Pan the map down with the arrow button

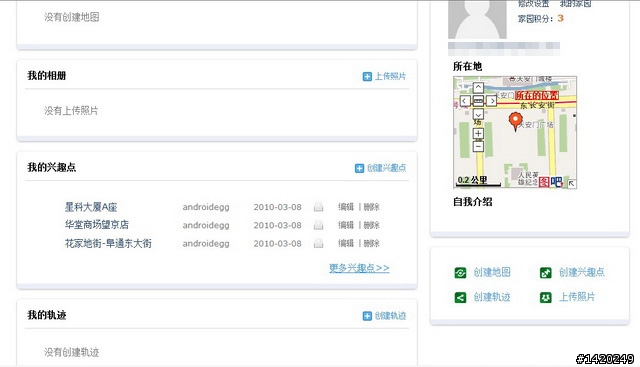pos(478,114)
